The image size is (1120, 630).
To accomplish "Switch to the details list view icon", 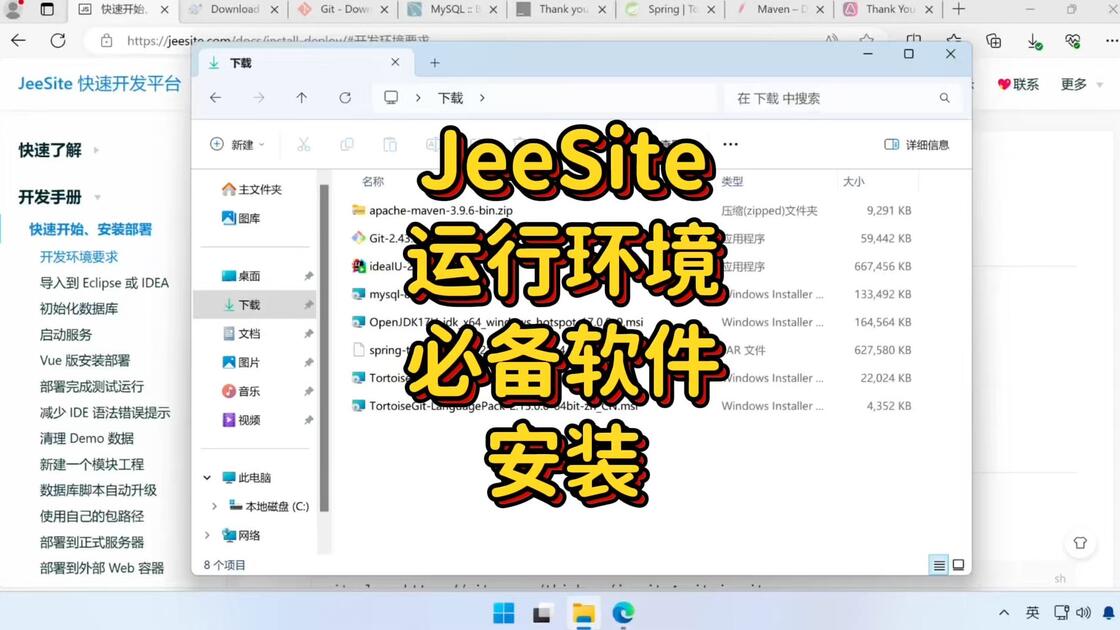I will (x=939, y=565).
